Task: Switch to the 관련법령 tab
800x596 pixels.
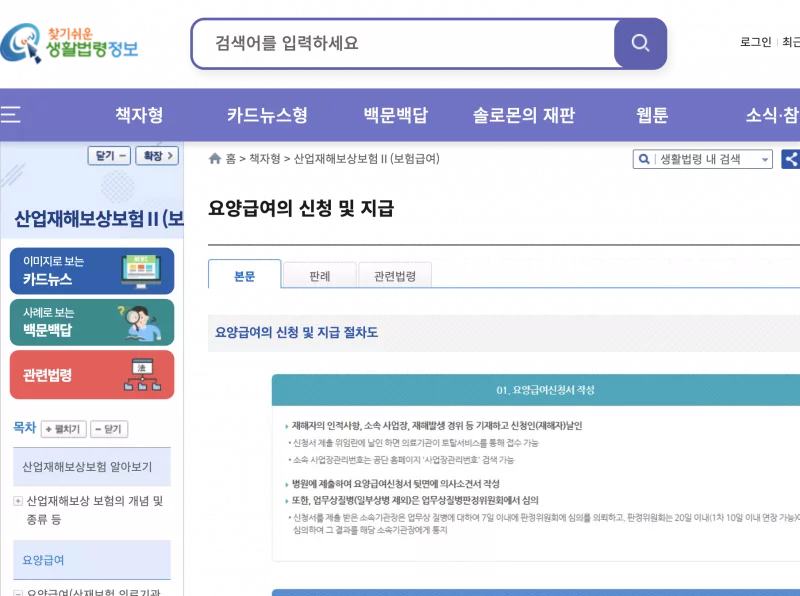Action: point(395,276)
